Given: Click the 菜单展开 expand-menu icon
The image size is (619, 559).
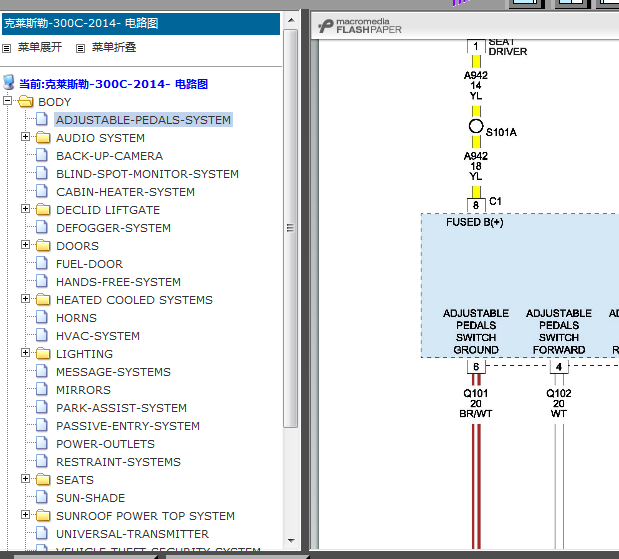Looking at the screenshot, I should 7,49.
